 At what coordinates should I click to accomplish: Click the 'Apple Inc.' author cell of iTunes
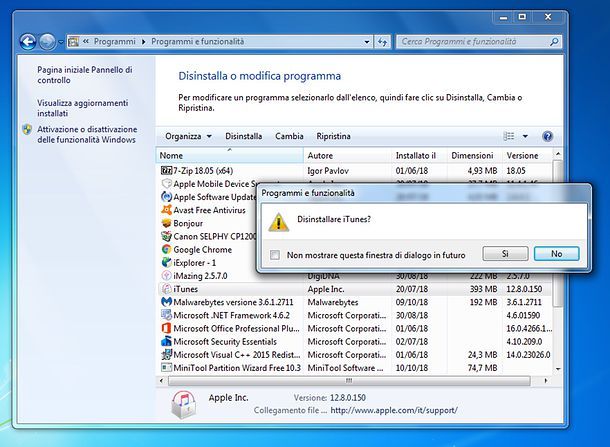[326, 289]
